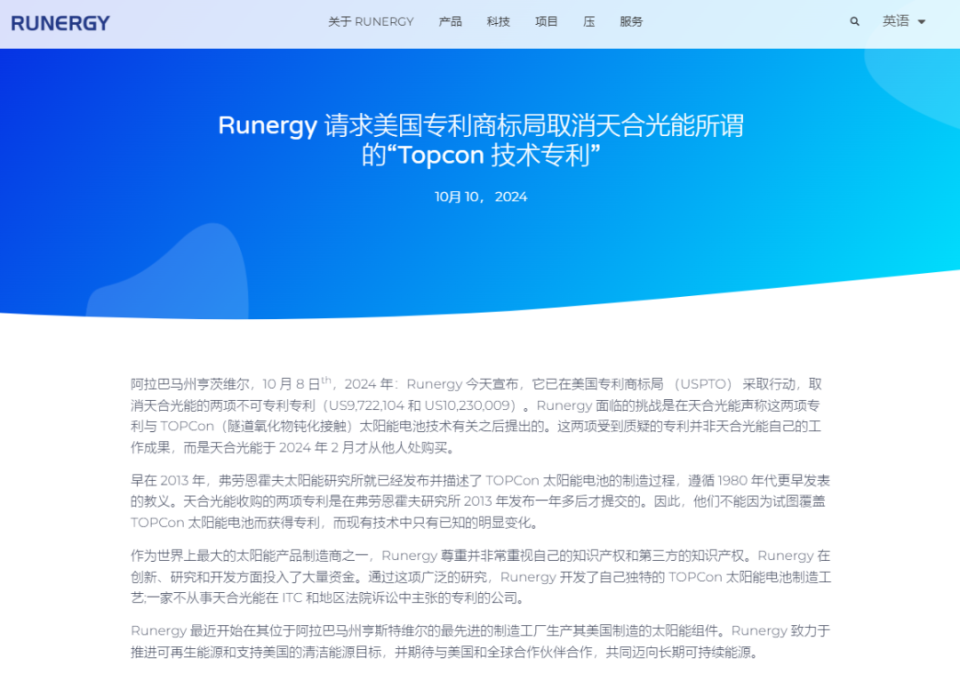Open the search magnifier icon

[x=855, y=21]
